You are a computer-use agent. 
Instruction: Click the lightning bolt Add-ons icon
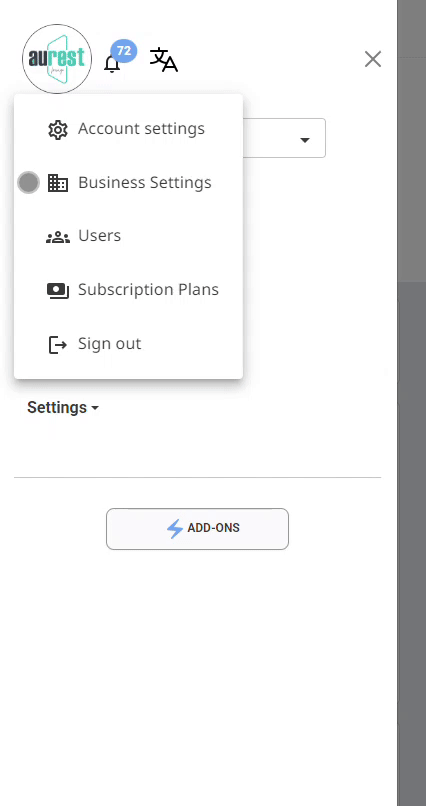click(x=175, y=528)
